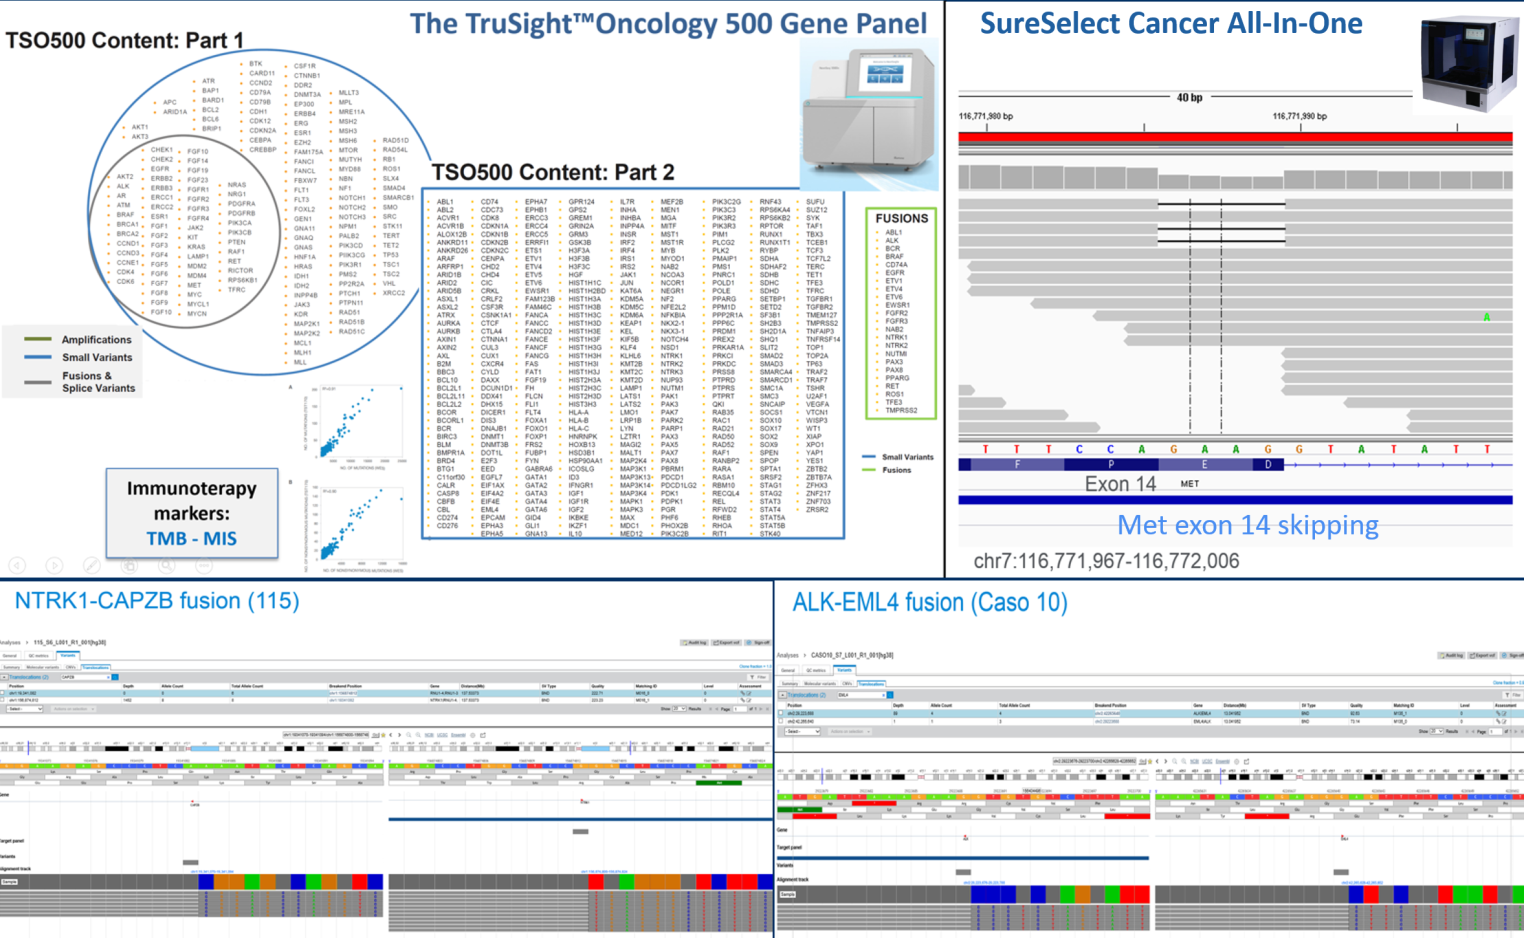Open breakend position link in ALK/EML4 row
This screenshot has height=938, width=1524.
[x=1108, y=713]
